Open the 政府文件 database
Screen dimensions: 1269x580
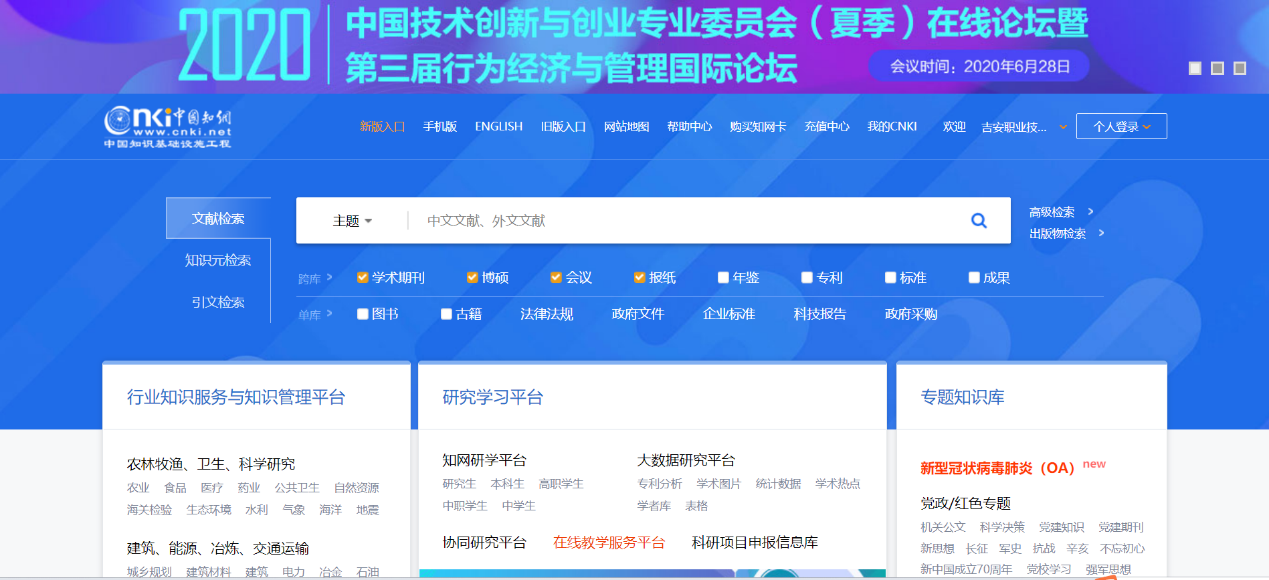point(638,314)
